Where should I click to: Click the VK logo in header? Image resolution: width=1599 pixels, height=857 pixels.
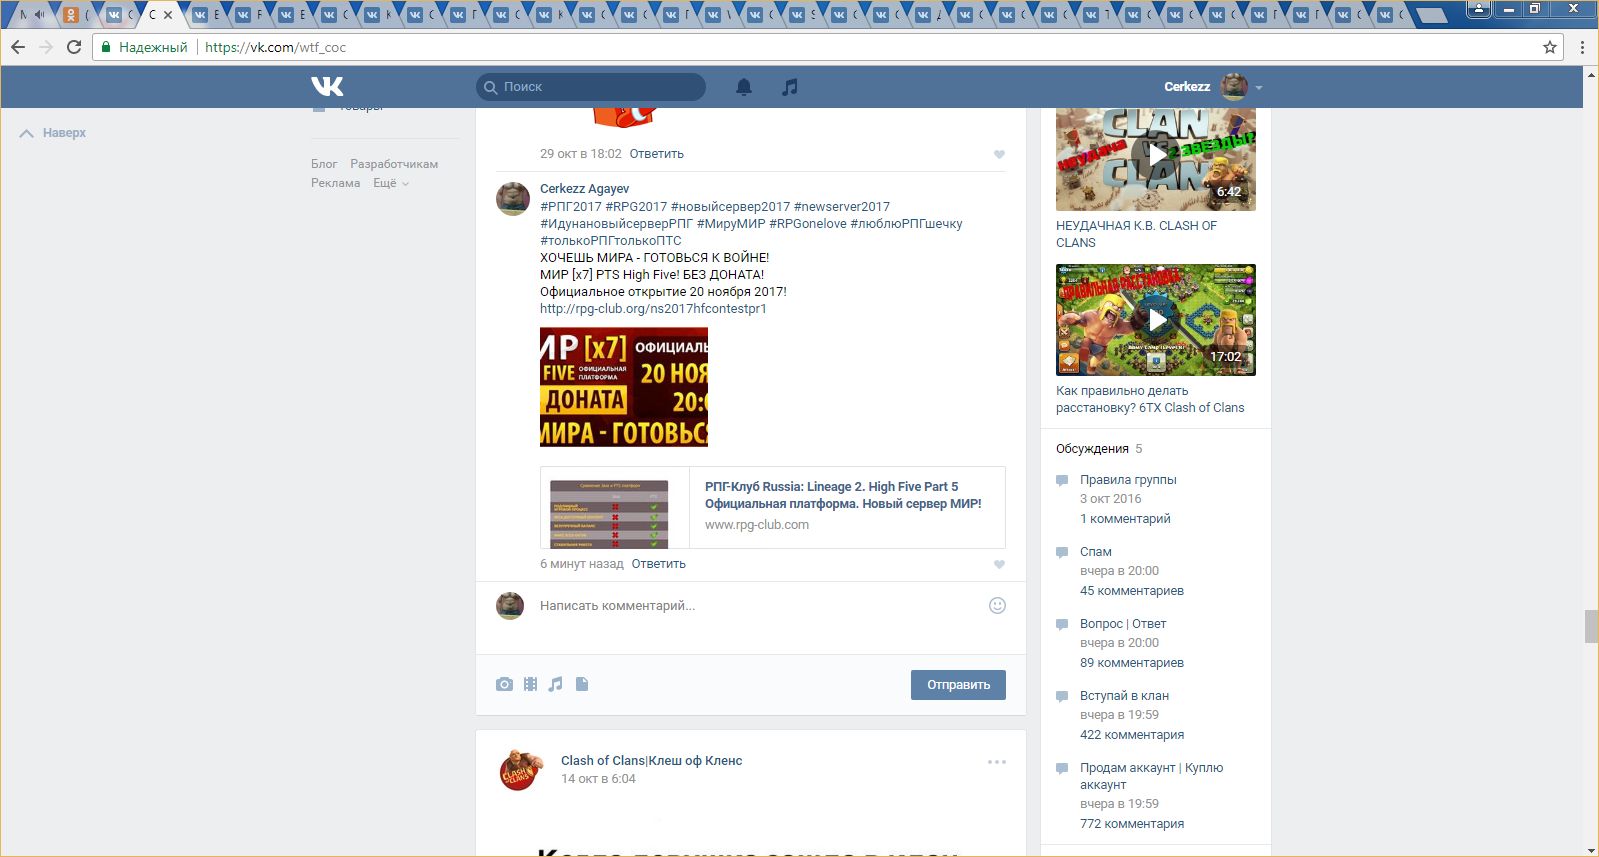click(x=327, y=87)
